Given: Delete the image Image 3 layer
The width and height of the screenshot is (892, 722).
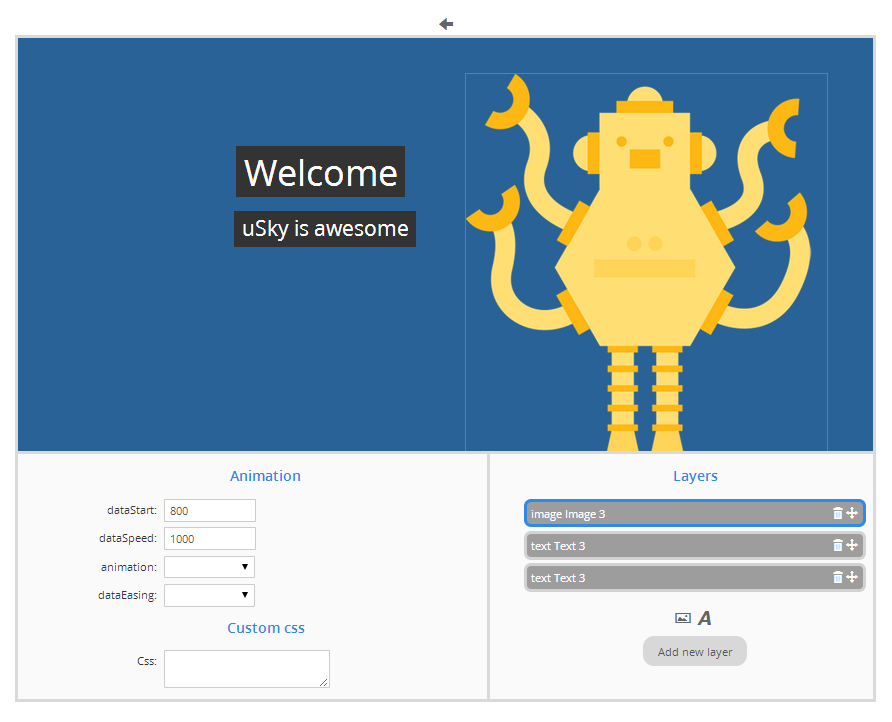Looking at the screenshot, I should 837,513.
